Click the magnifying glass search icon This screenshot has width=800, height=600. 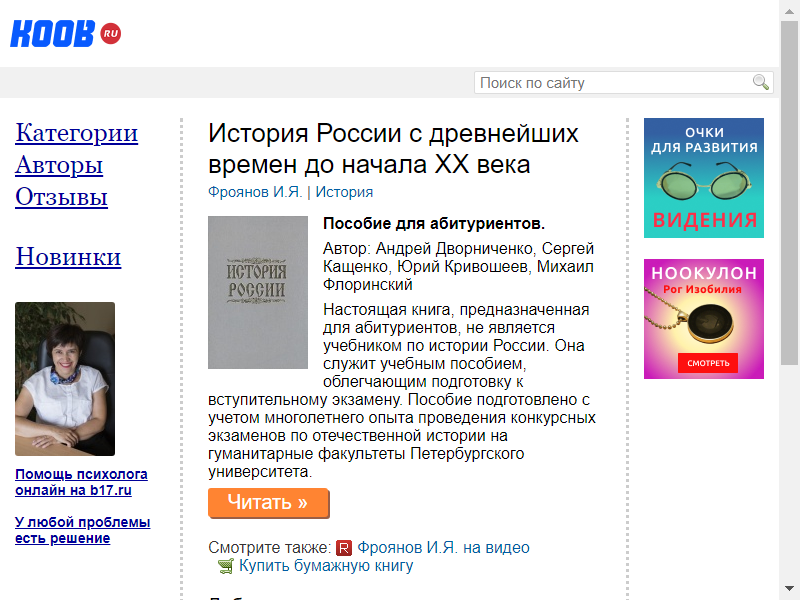click(x=761, y=82)
